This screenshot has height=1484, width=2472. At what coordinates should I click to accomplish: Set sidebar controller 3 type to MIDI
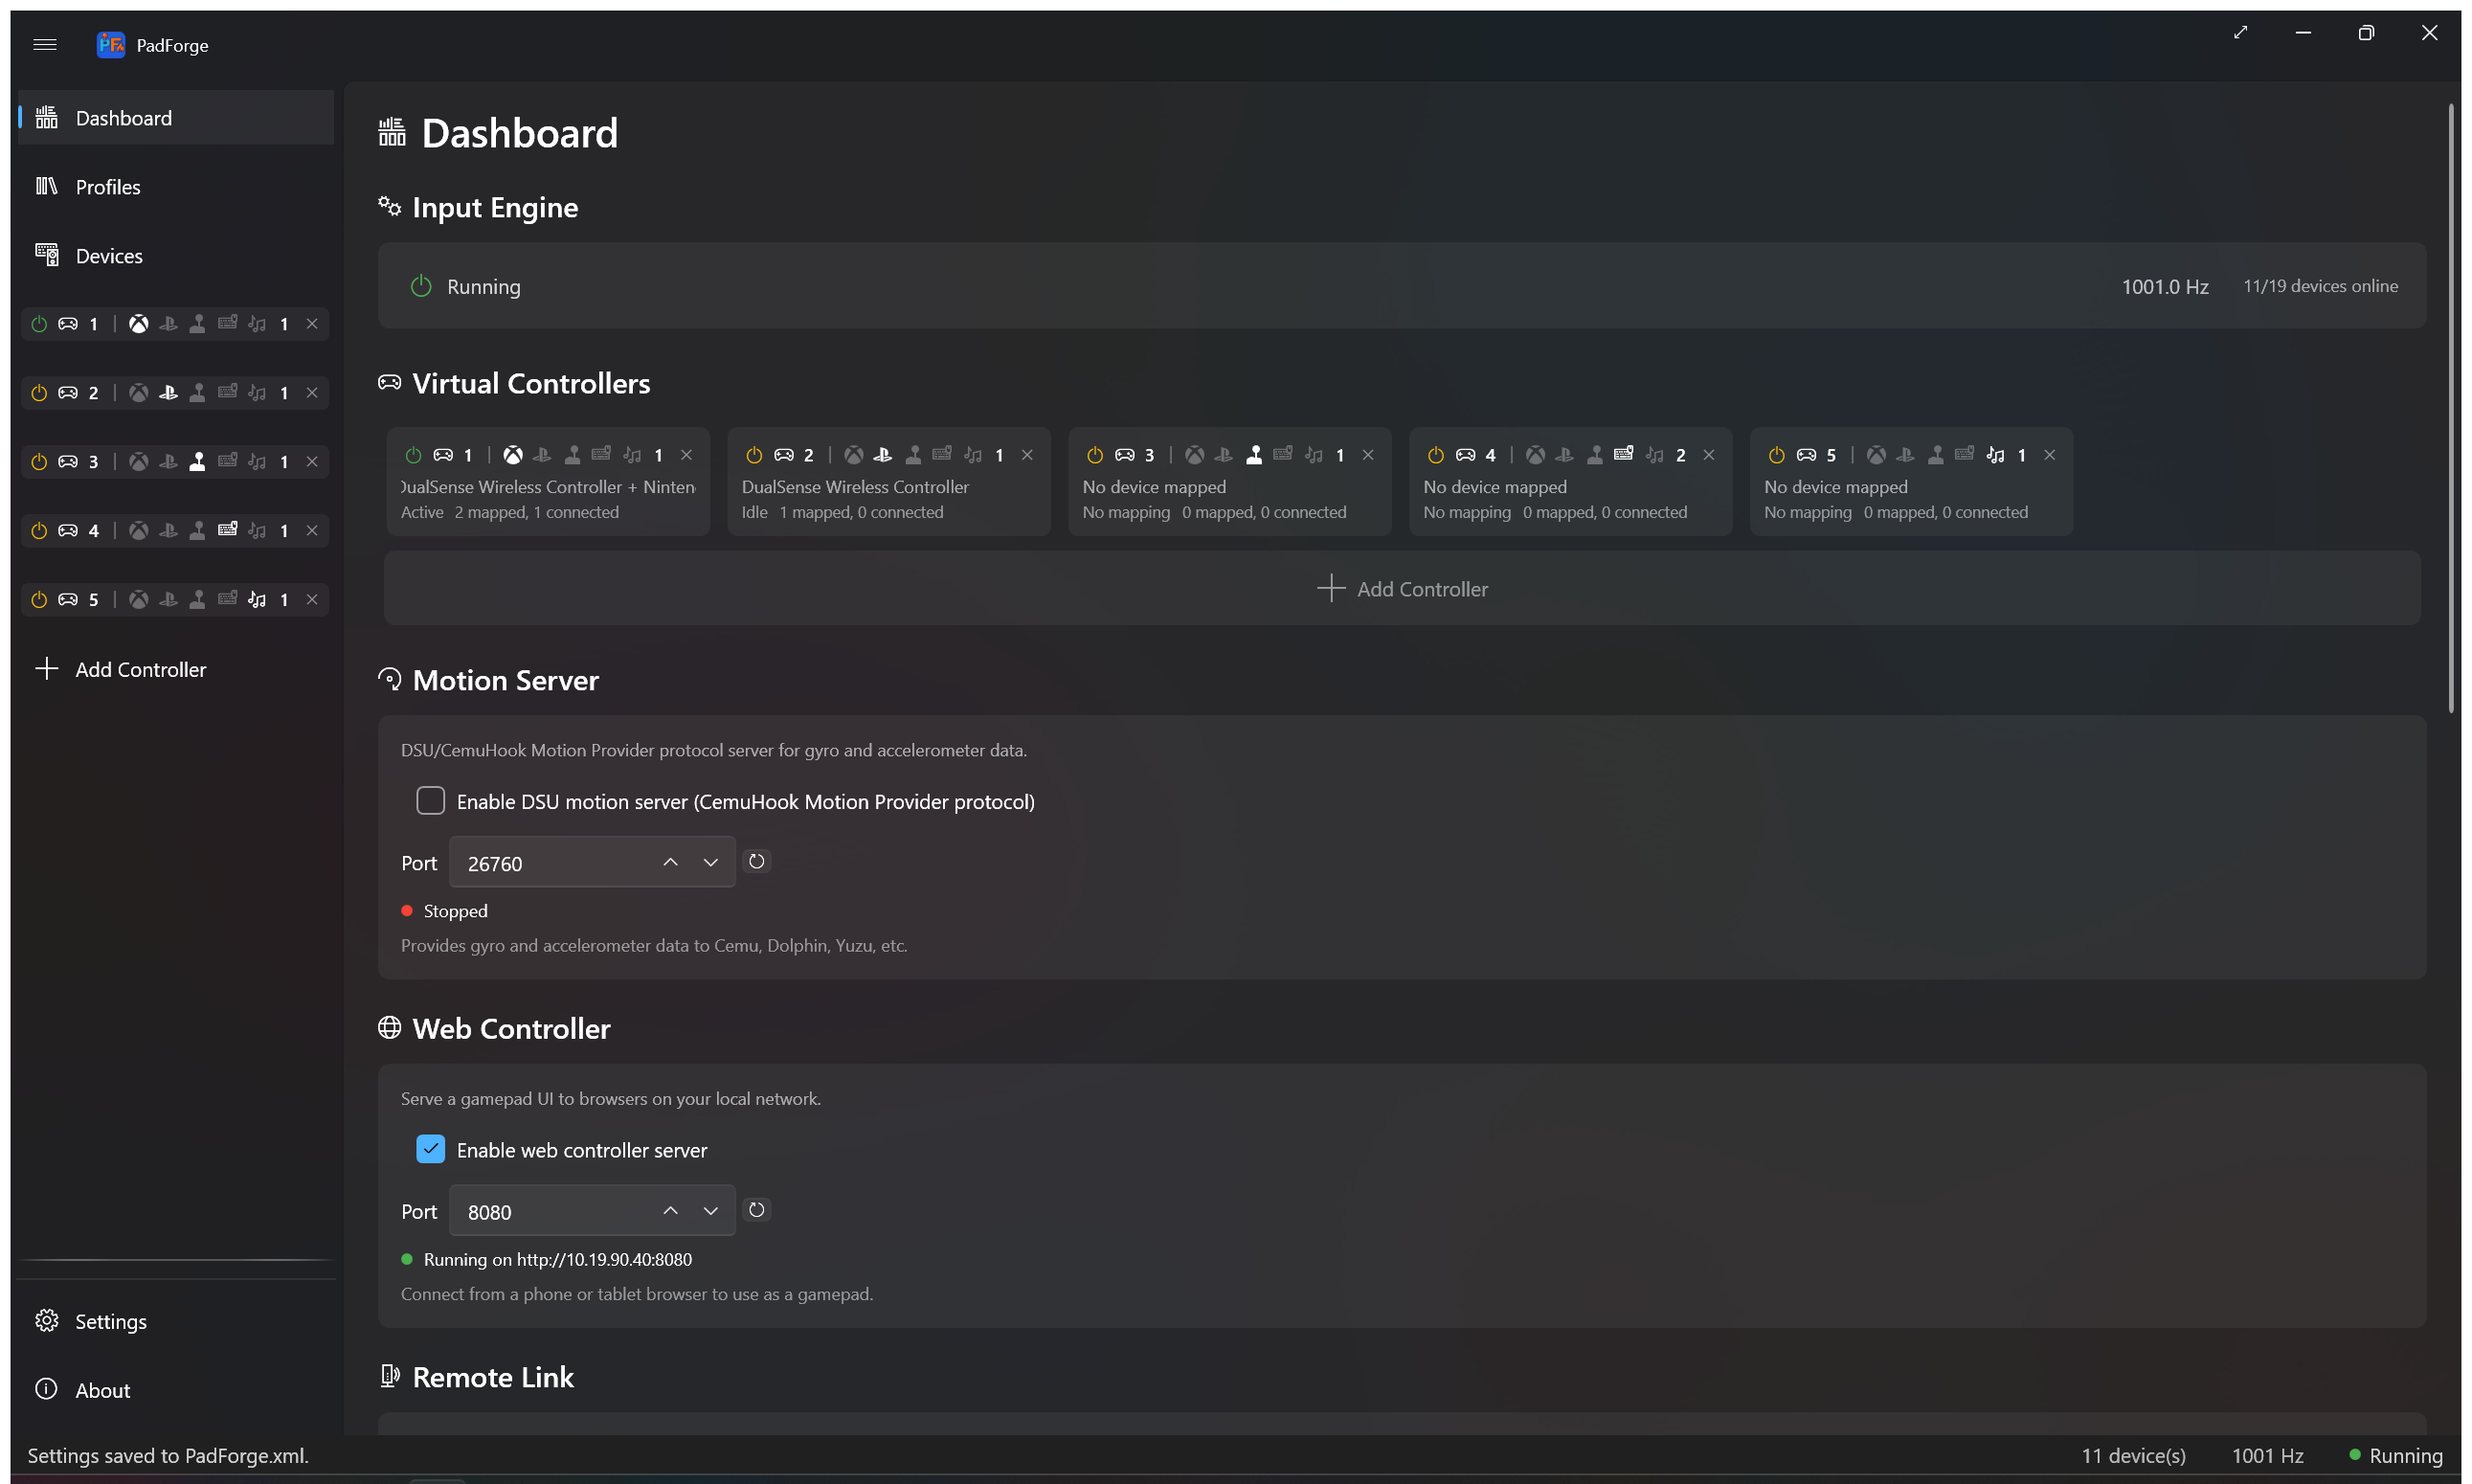pos(257,462)
